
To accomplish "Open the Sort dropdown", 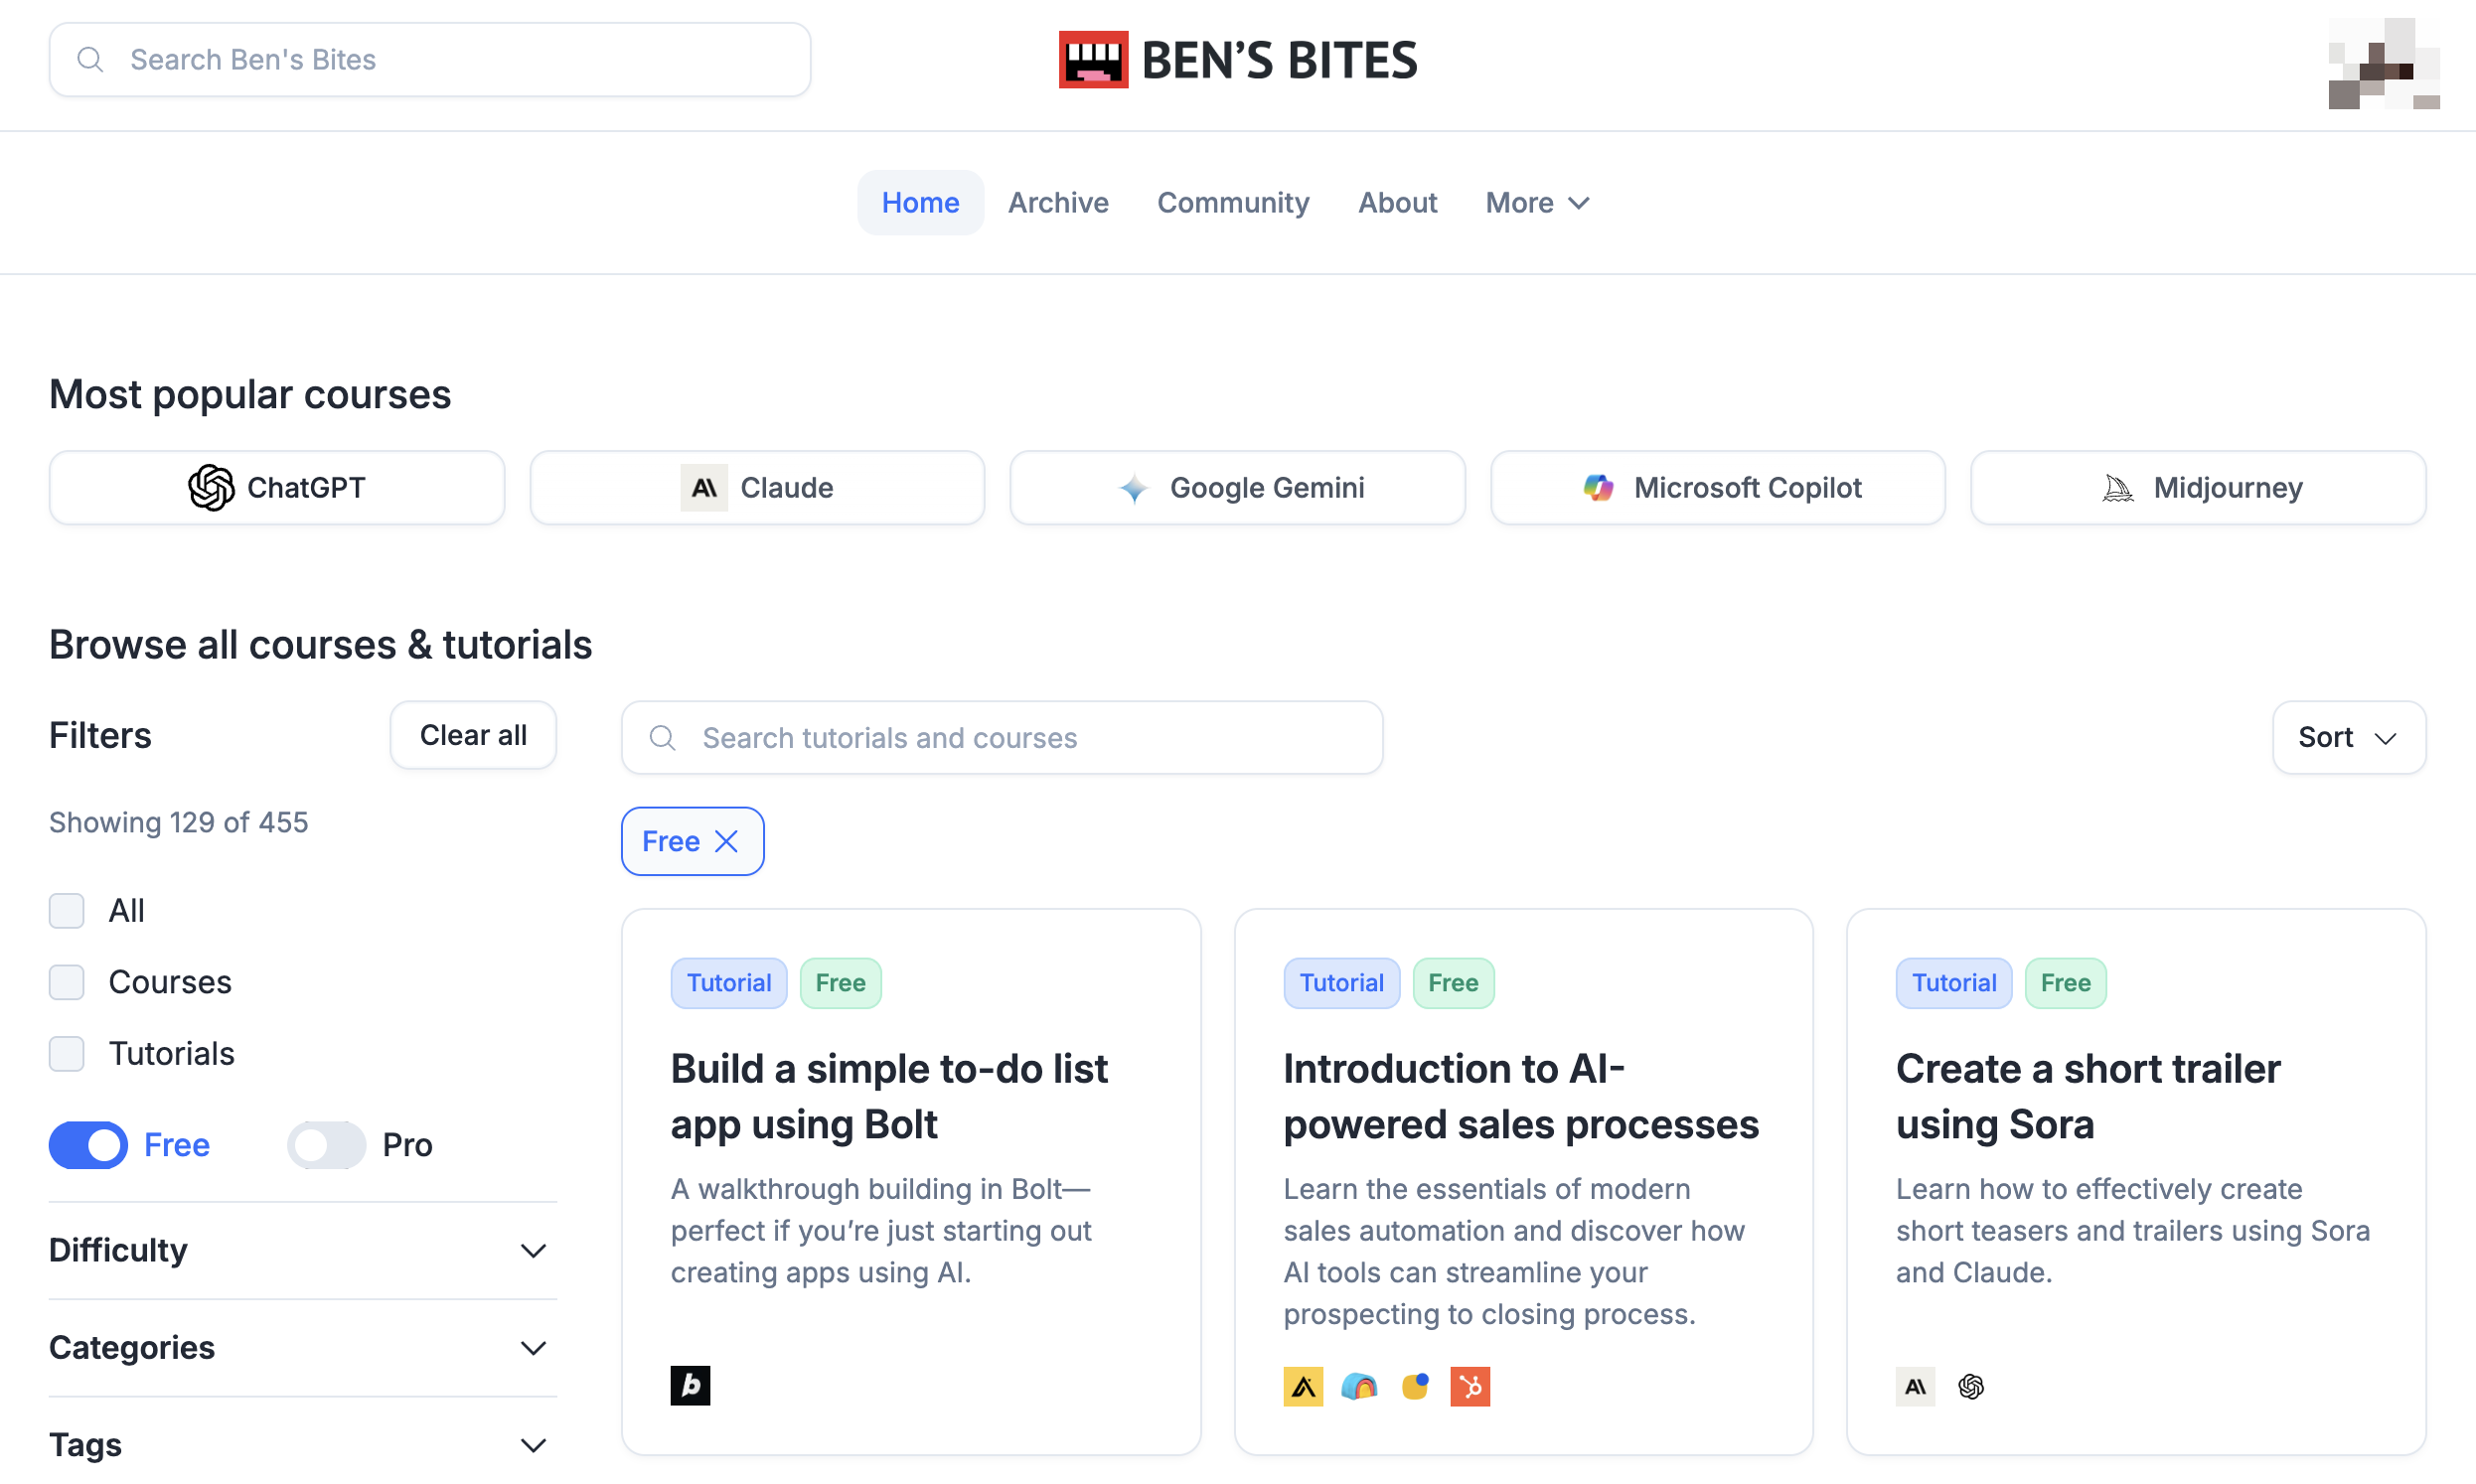I will pos(2348,738).
